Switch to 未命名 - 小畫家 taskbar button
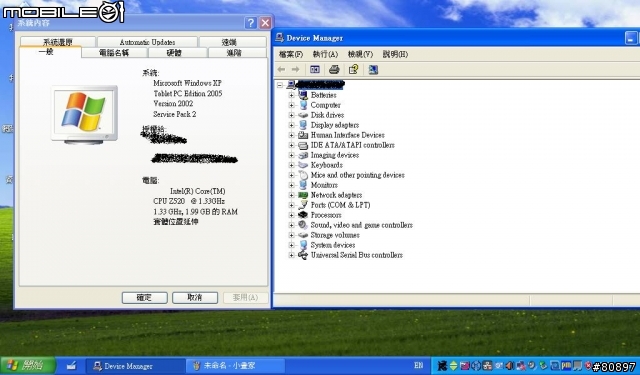The width and height of the screenshot is (640, 375). click(236, 366)
